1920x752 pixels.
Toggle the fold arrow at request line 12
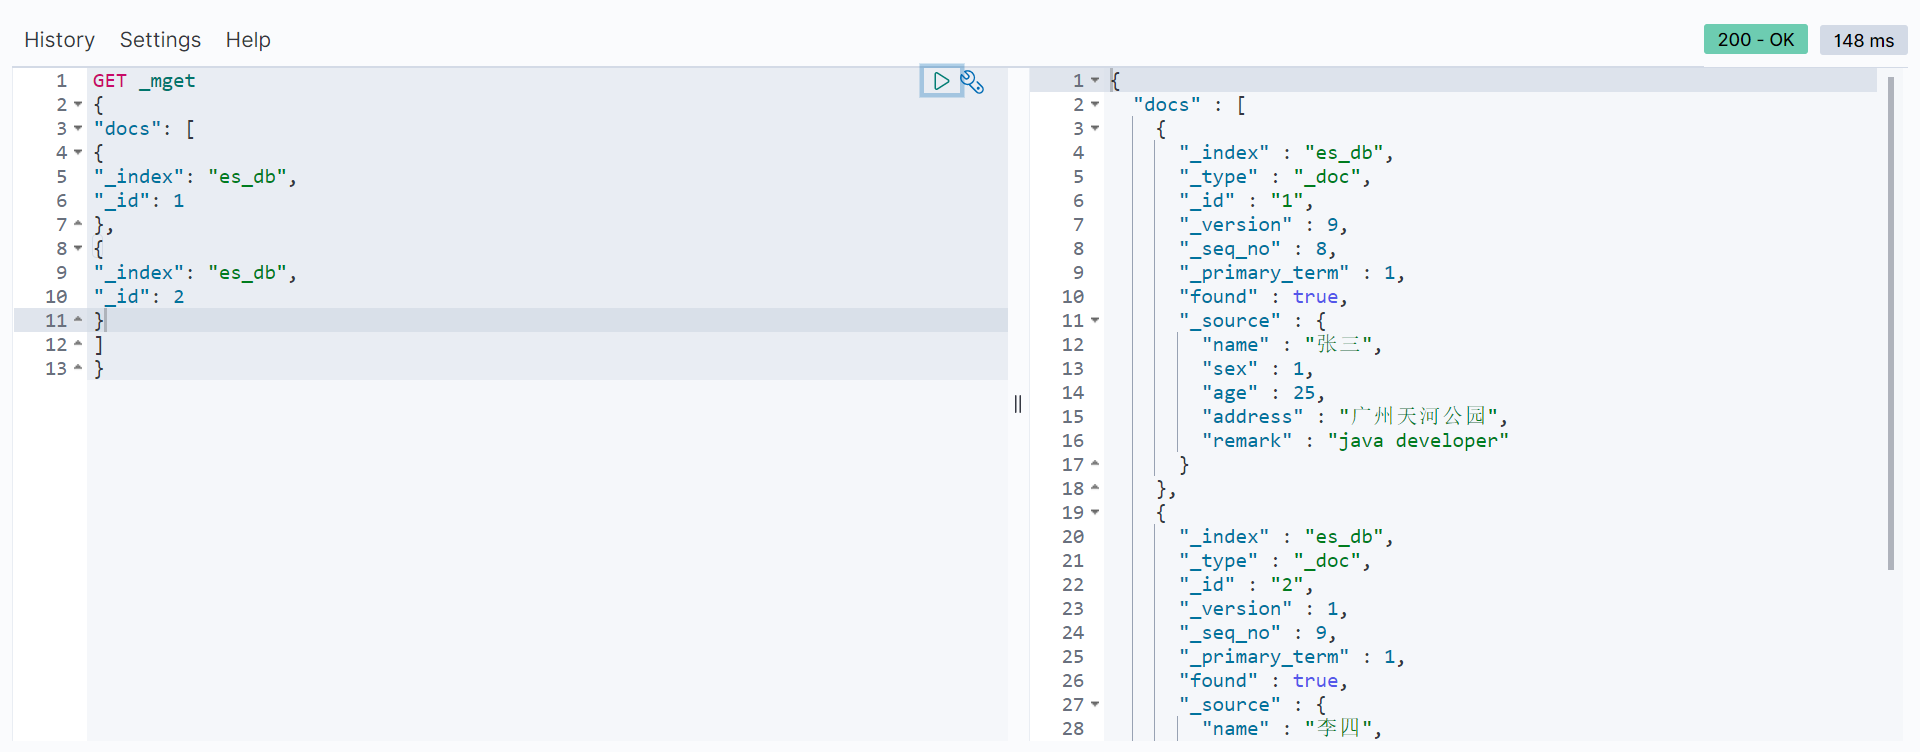(x=78, y=345)
